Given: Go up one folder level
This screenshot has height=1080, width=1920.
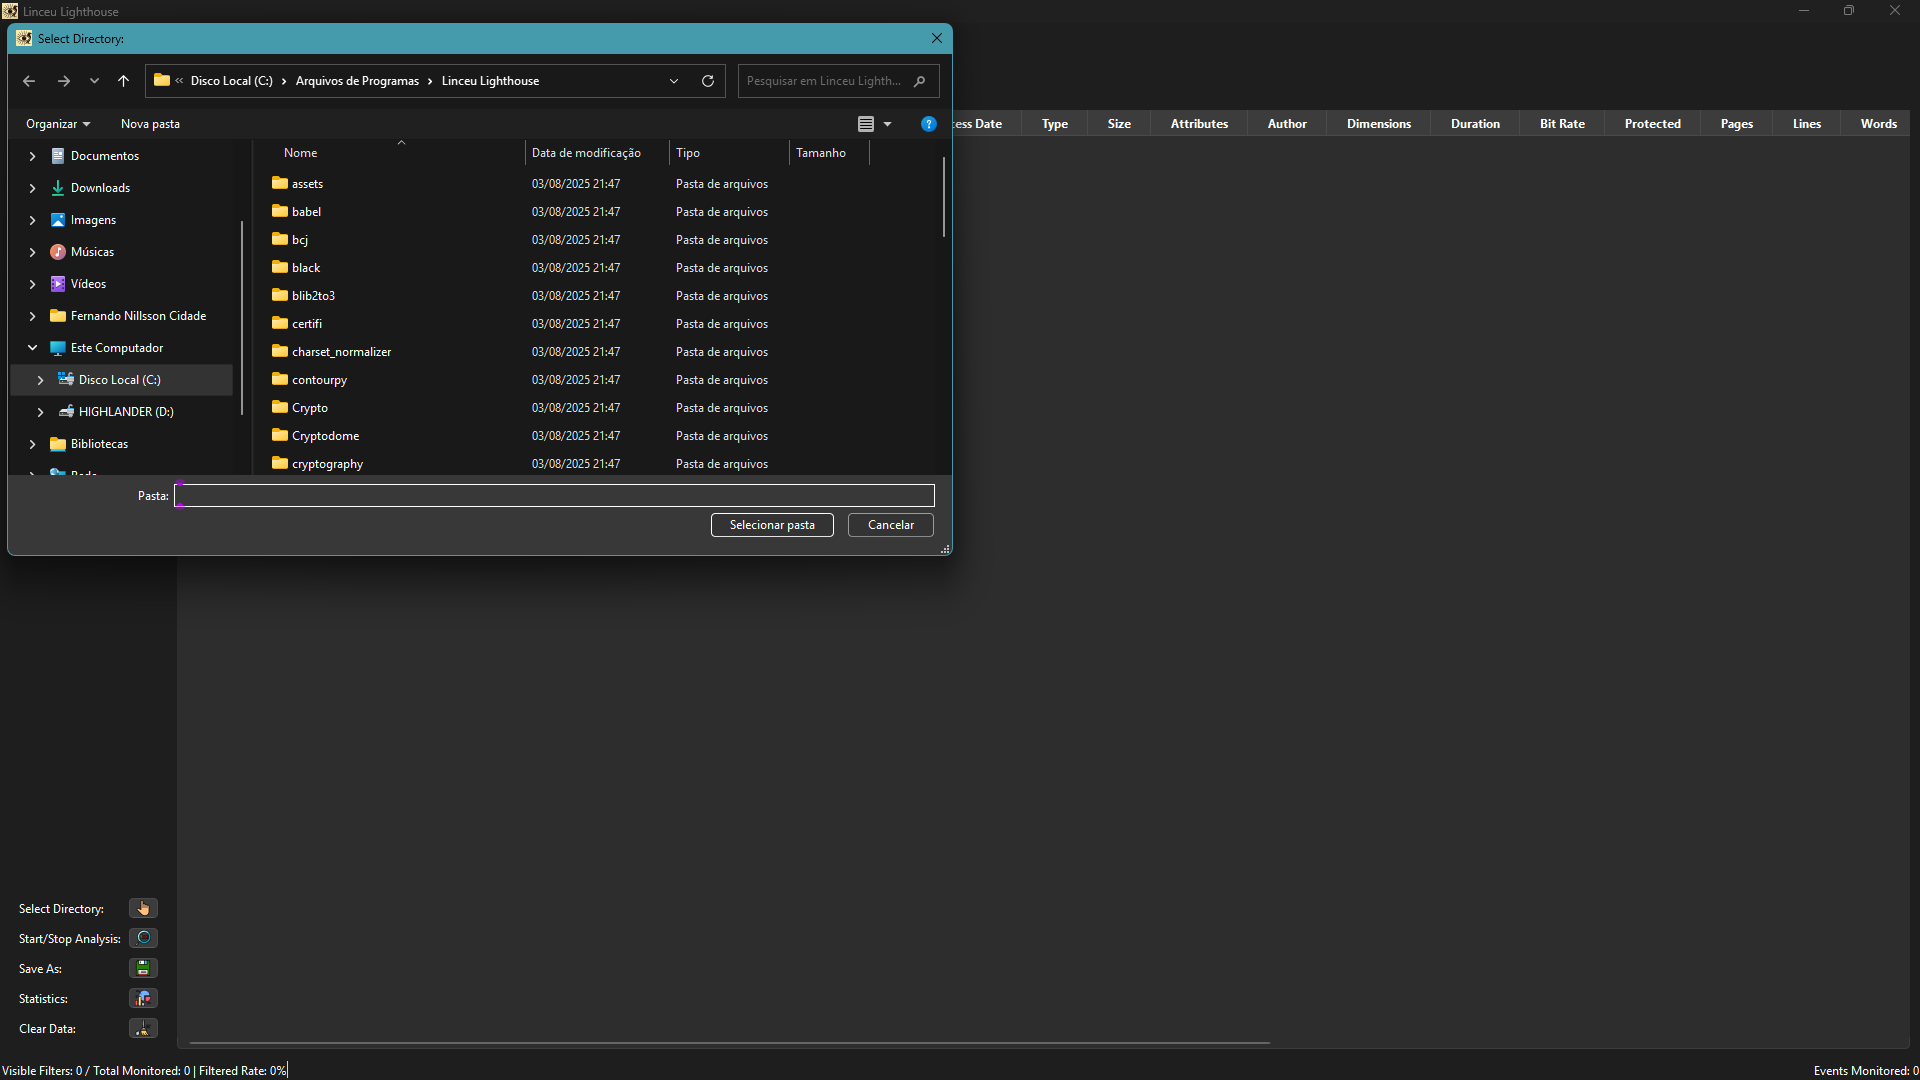Looking at the screenshot, I should click(123, 81).
